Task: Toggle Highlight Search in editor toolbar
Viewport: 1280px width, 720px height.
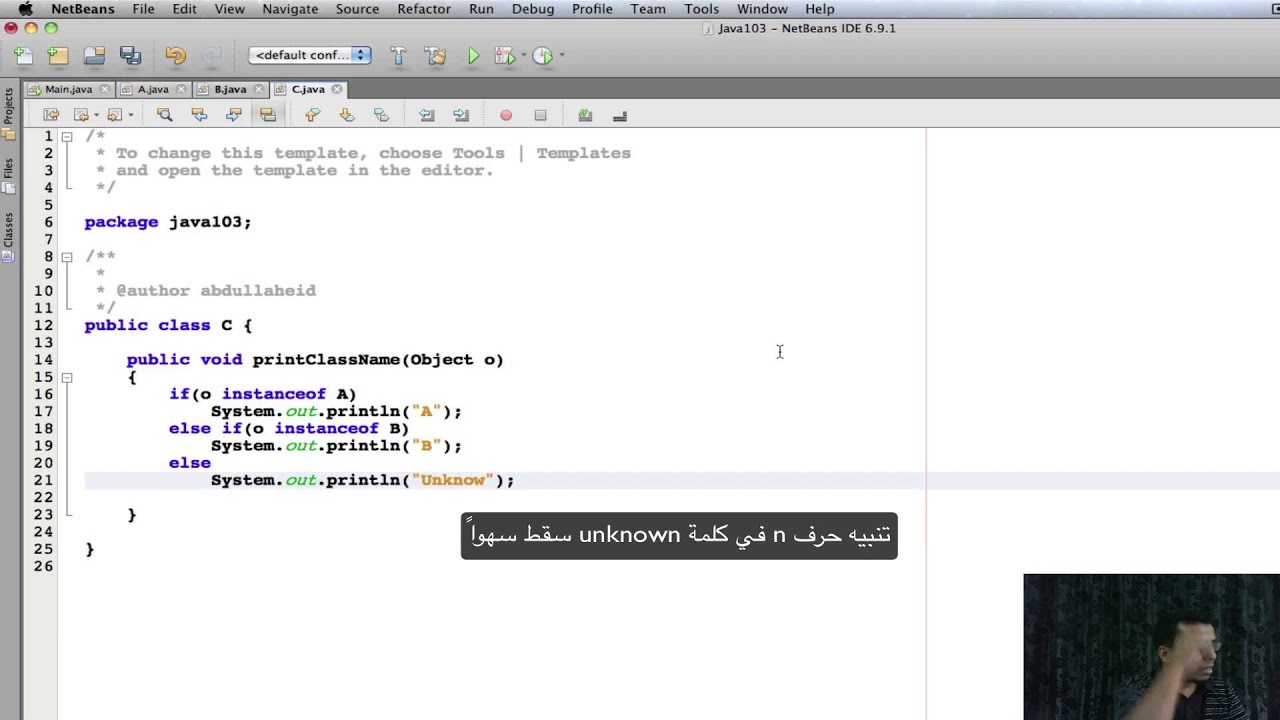Action: point(267,115)
